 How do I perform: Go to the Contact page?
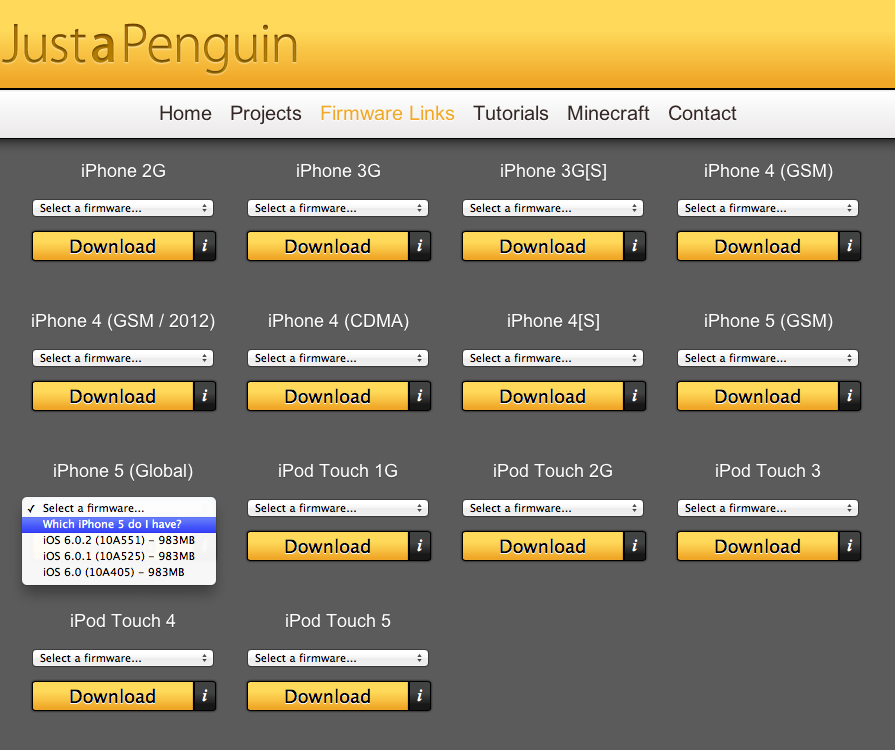703,114
